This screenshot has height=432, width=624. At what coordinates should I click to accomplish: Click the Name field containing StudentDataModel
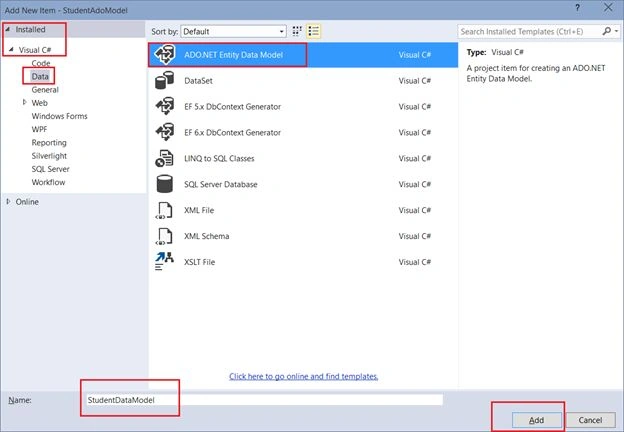[x=264, y=400]
